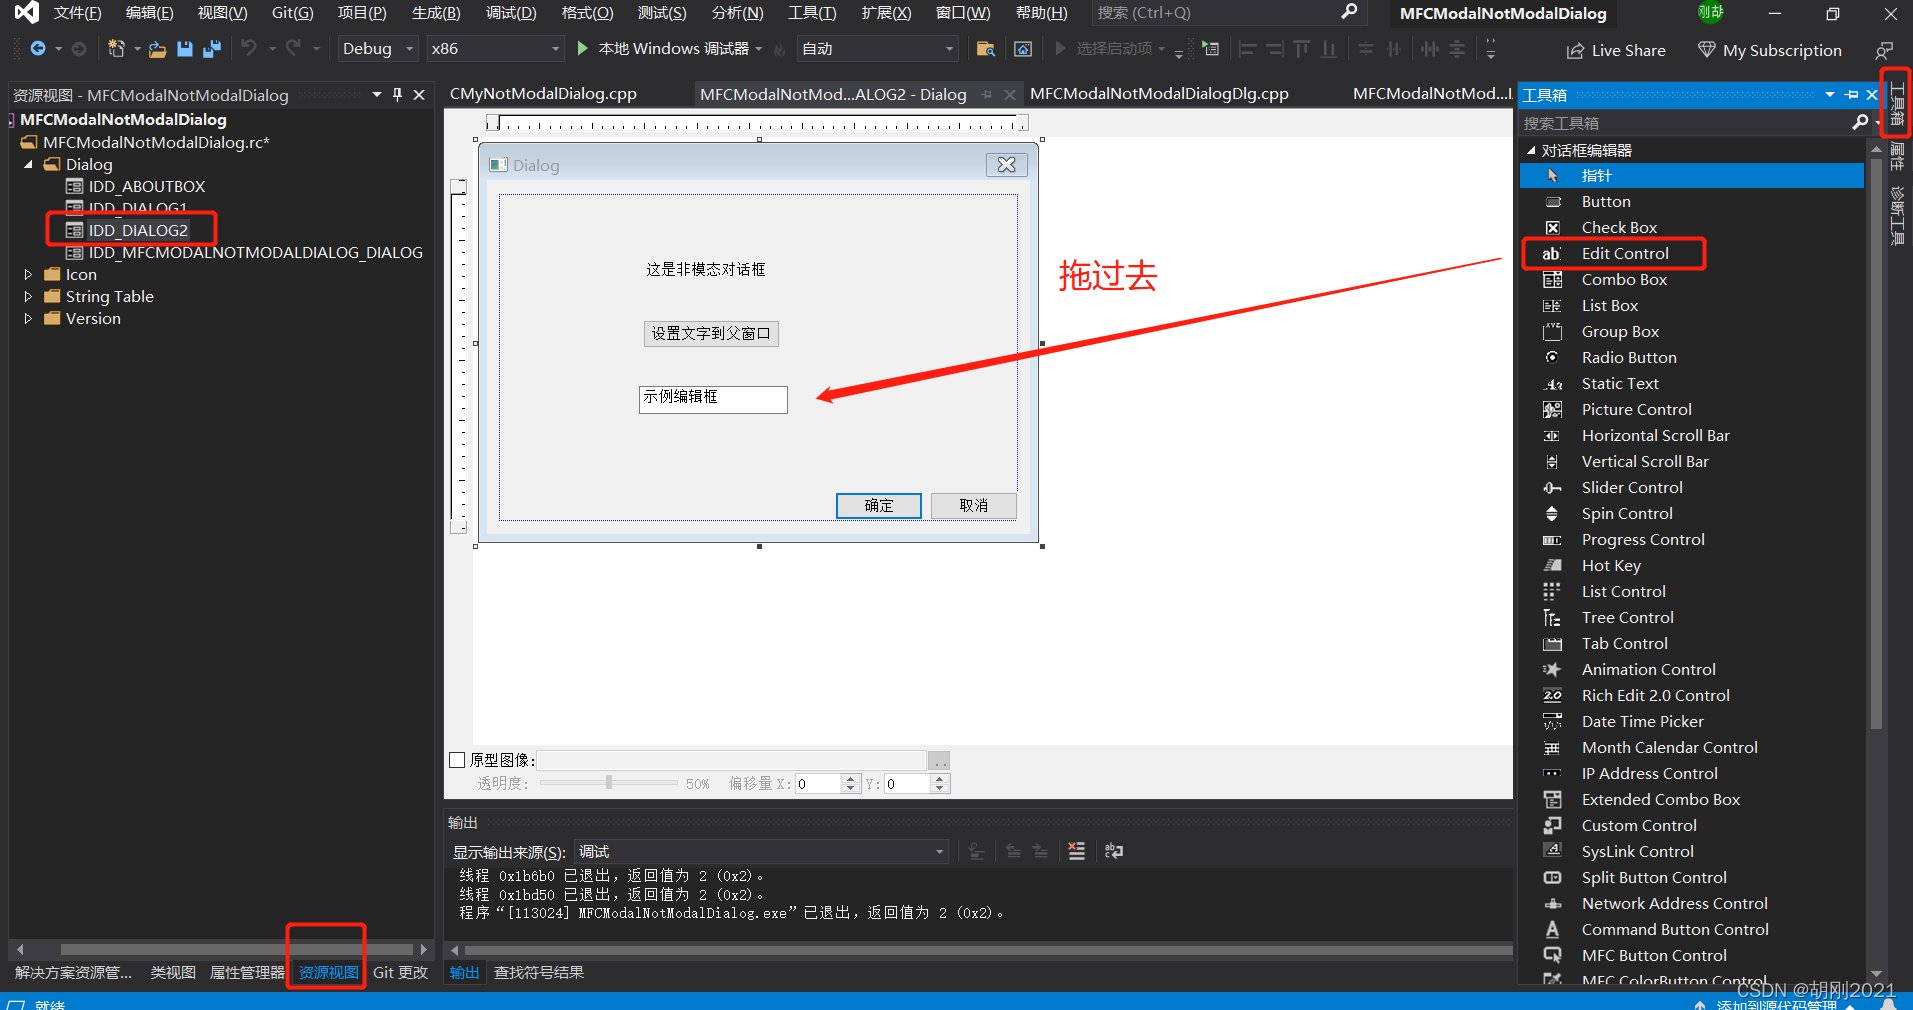Click the Save icon in the toolbar
The width and height of the screenshot is (1913, 1010).
click(186, 48)
